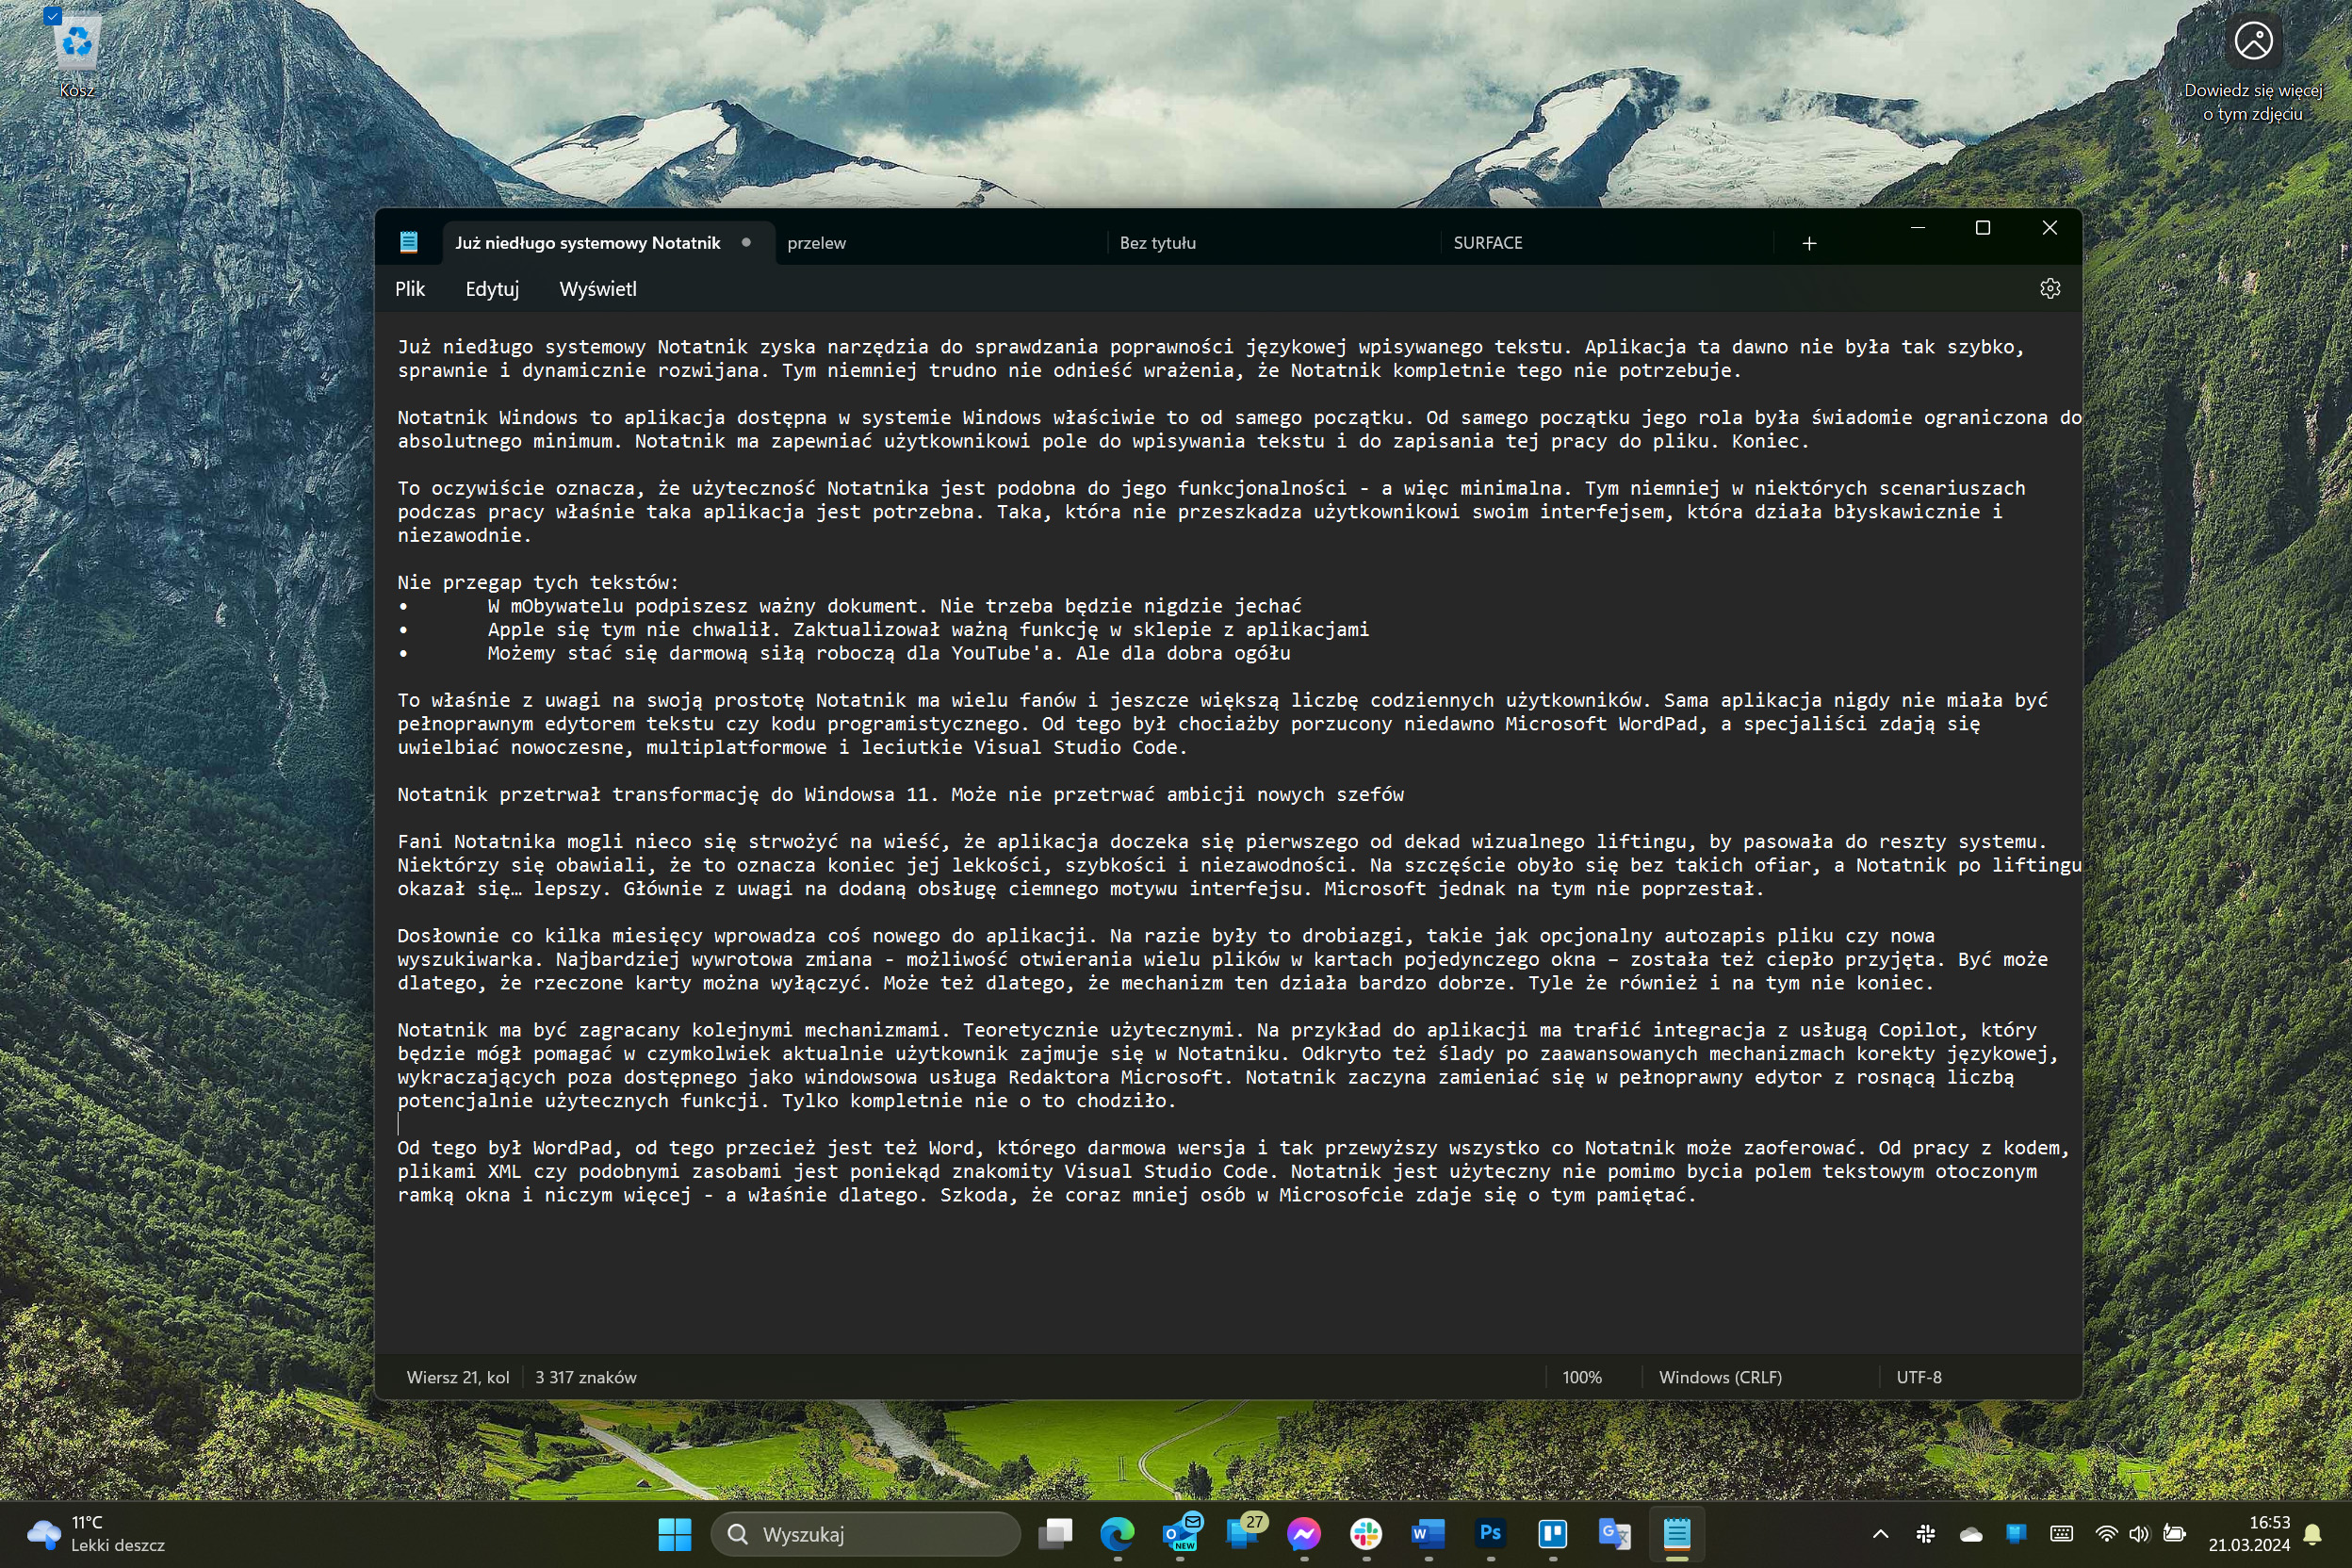This screenshot has width=2352, height=1568.
Task: Click the Notepad app icon in title bar
Action: (x=408, y=242)
